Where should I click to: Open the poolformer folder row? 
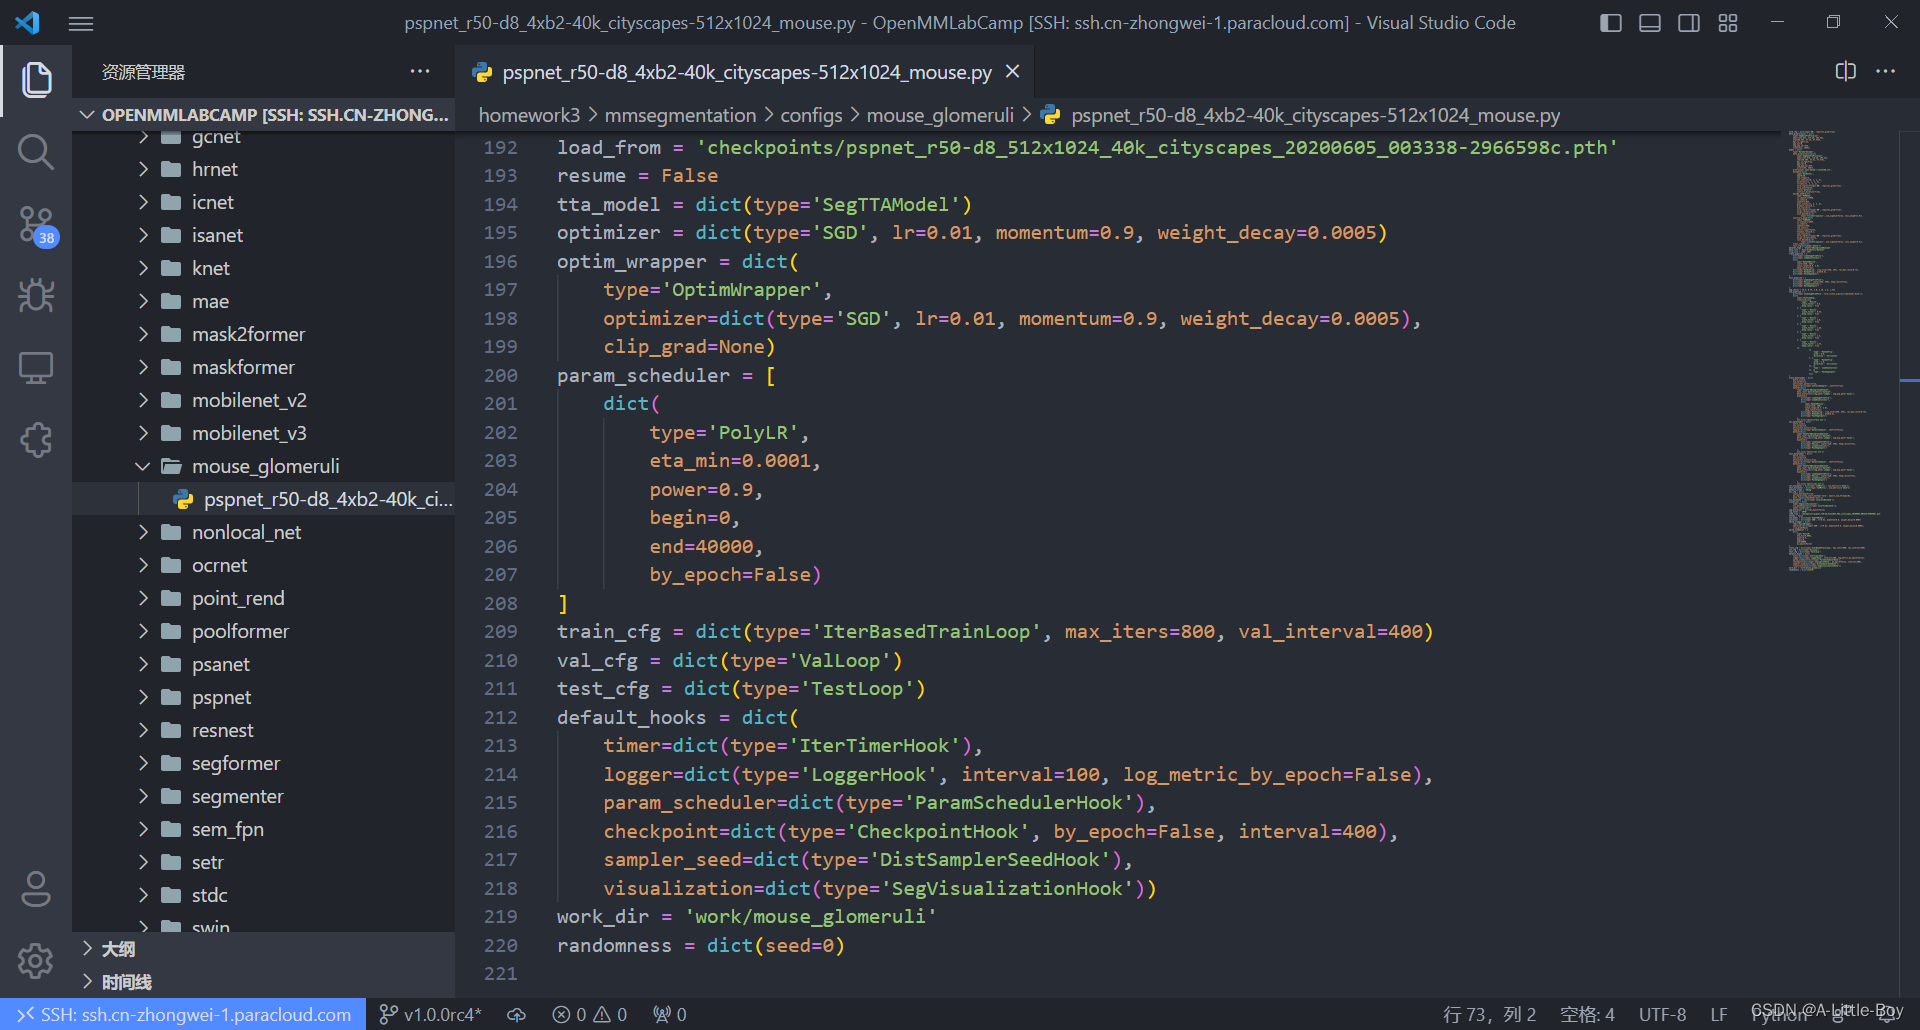click(264, 631)
